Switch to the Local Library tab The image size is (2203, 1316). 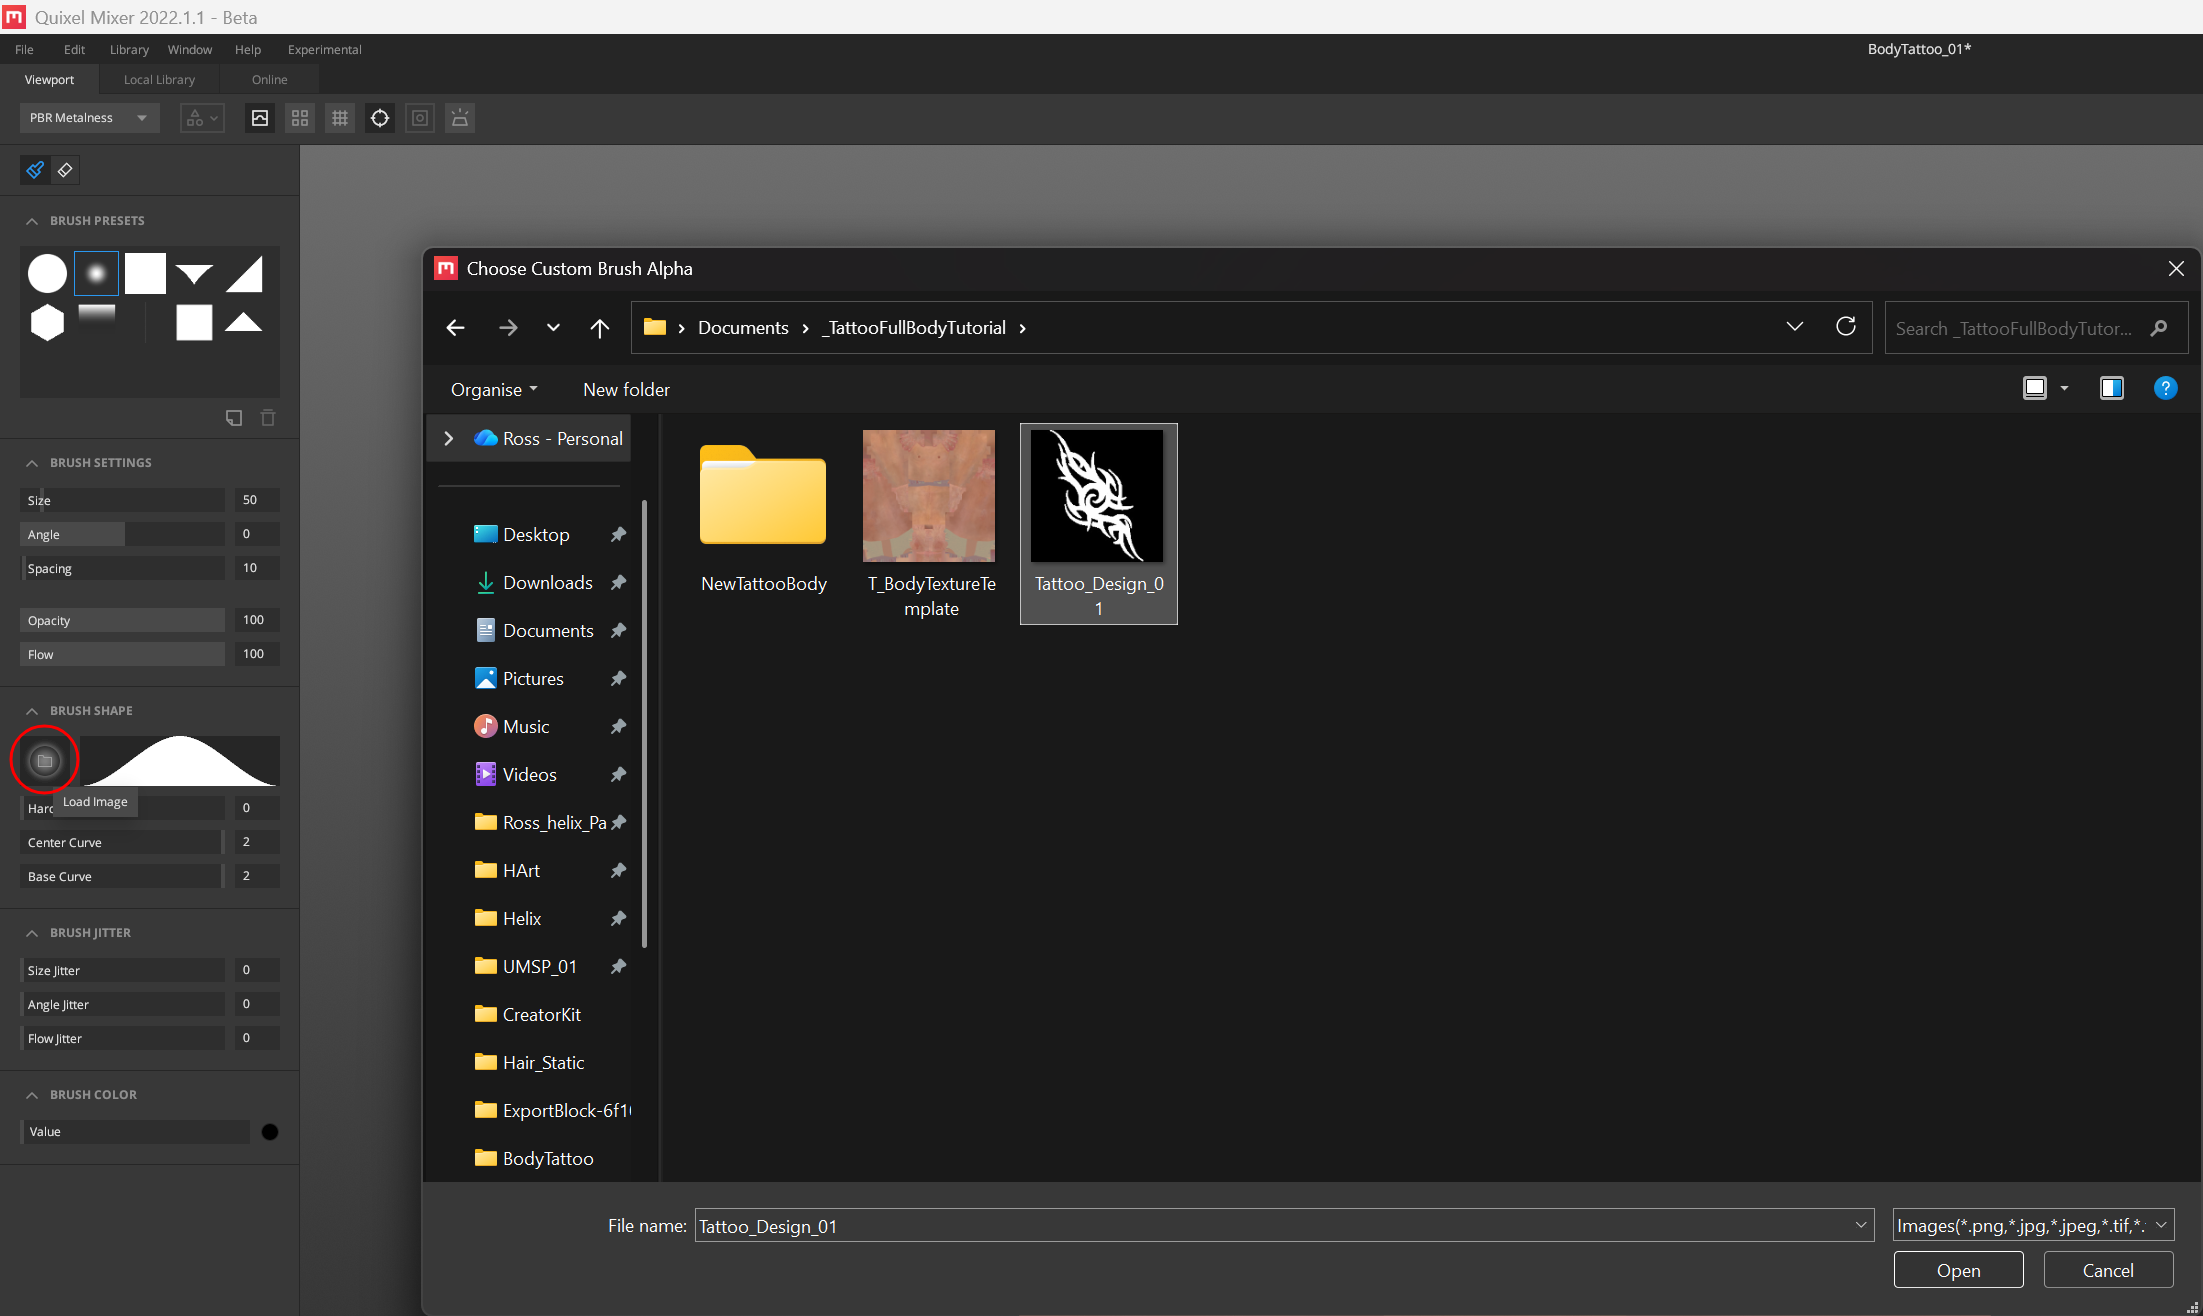159,80
